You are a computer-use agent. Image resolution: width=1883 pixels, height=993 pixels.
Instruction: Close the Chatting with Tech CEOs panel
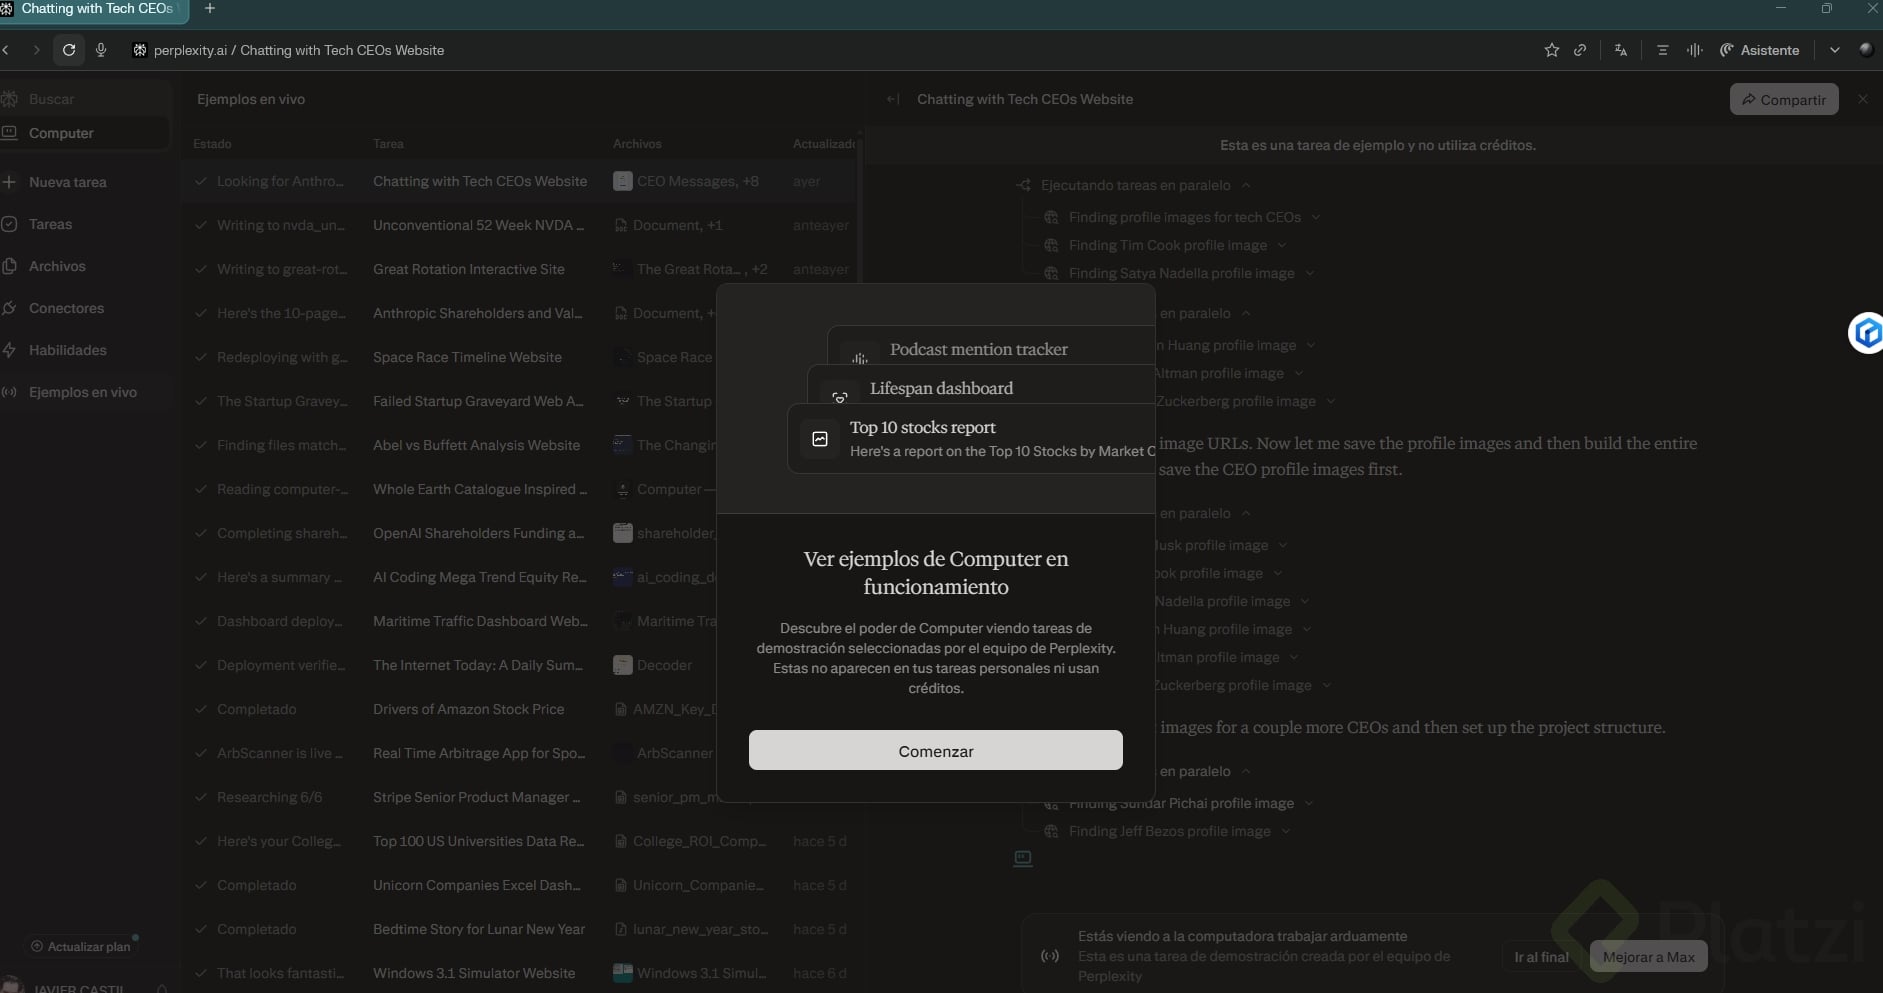(1863, 99)
